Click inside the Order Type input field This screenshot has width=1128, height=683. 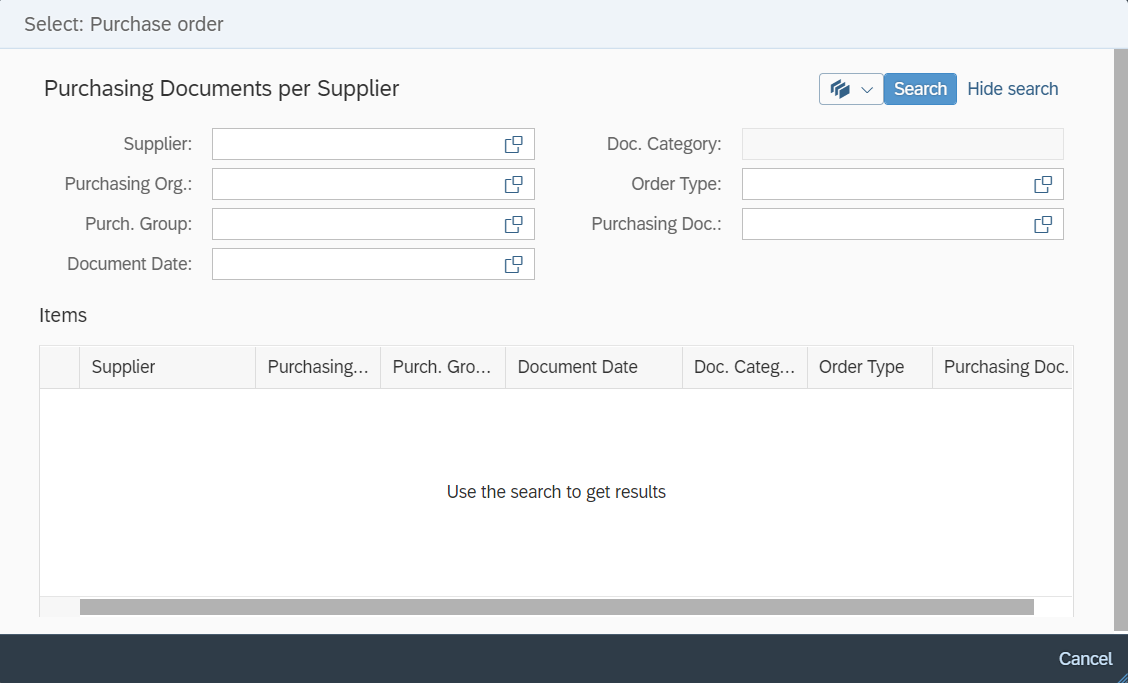coord(885,184)
